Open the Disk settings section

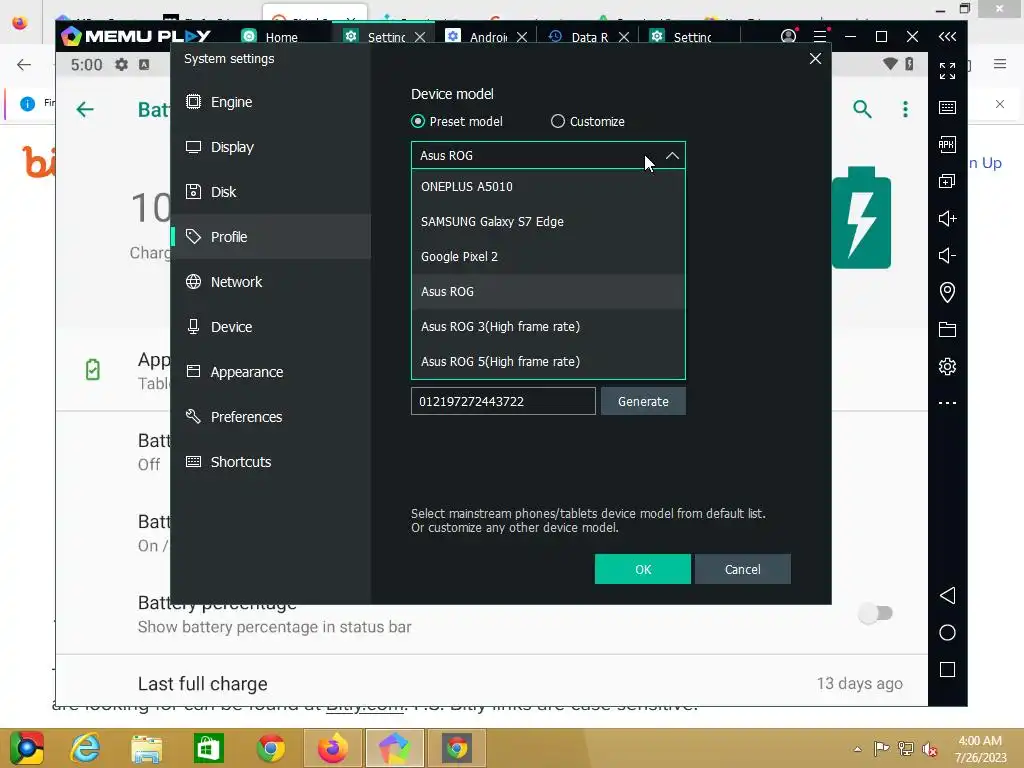[270, 192]
